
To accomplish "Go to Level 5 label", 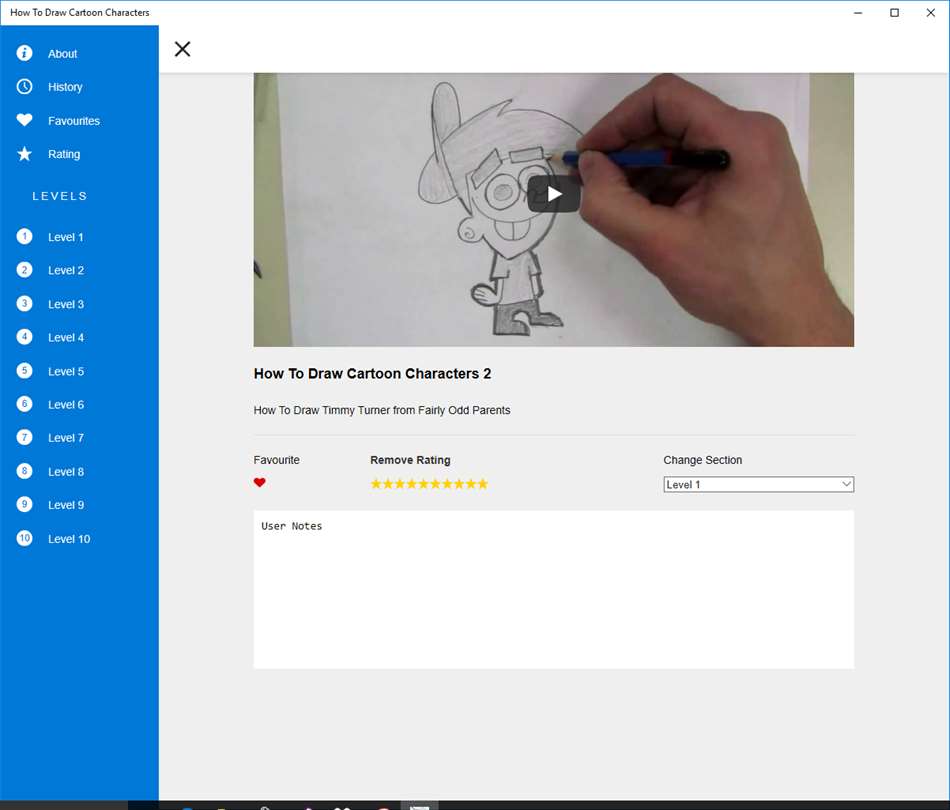I will 65,372.
